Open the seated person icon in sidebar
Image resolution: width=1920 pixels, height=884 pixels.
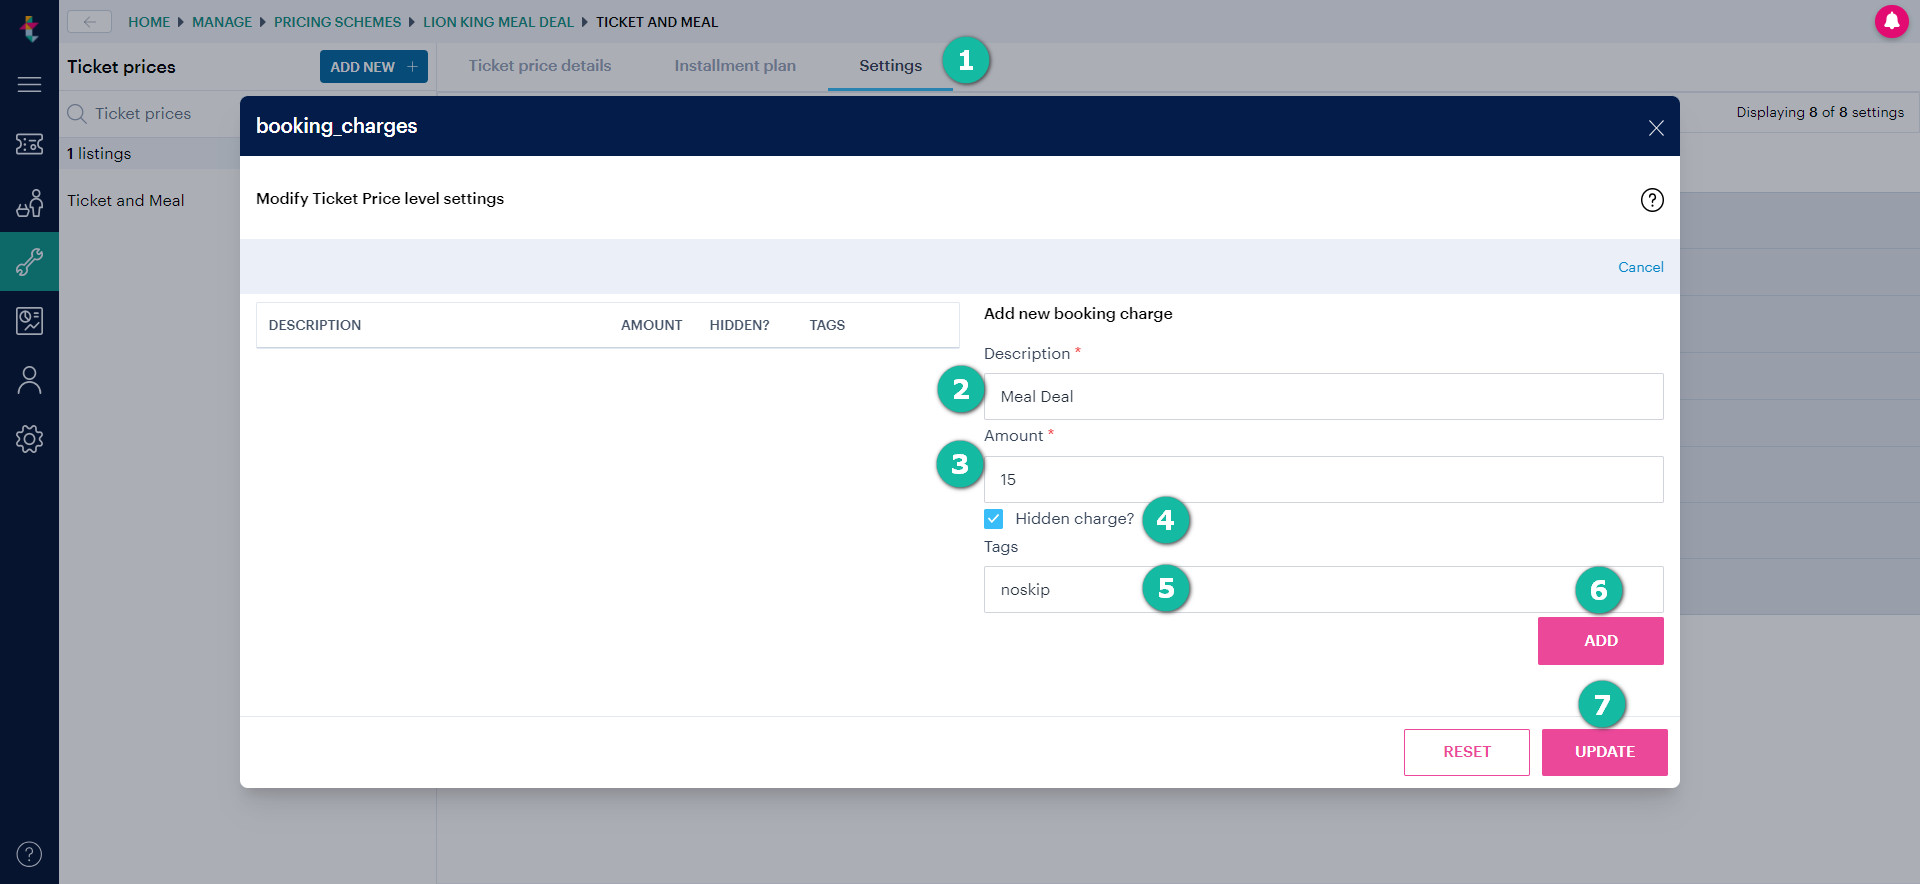[x=29, y=203]
